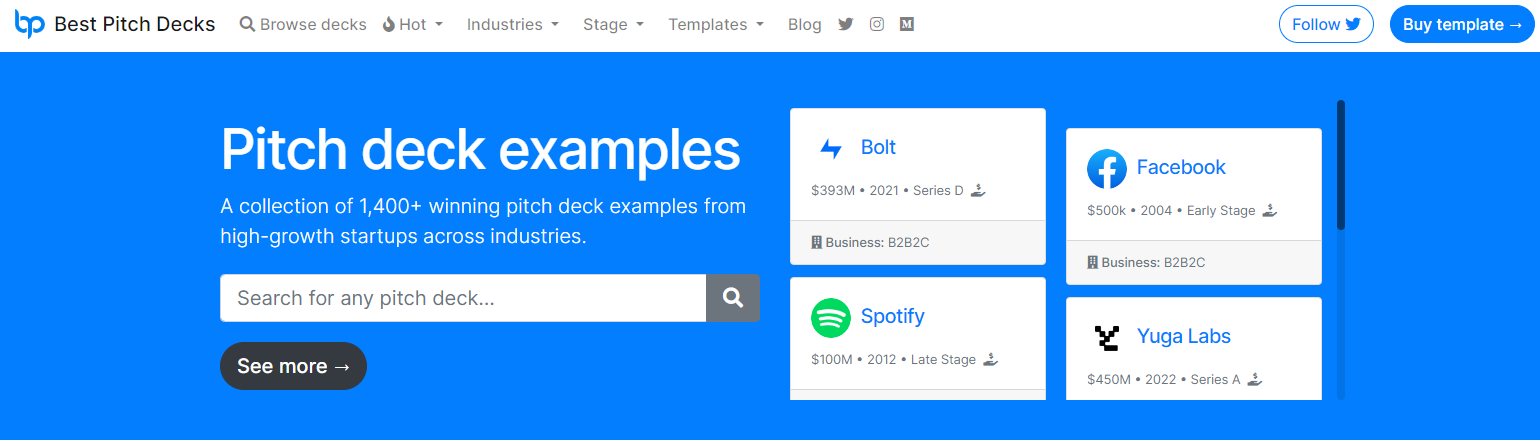Screen dimensions: 1540x440
Task: Open the Templates dropdown menu
Action: pyautogui.click(x=716, y=24)
